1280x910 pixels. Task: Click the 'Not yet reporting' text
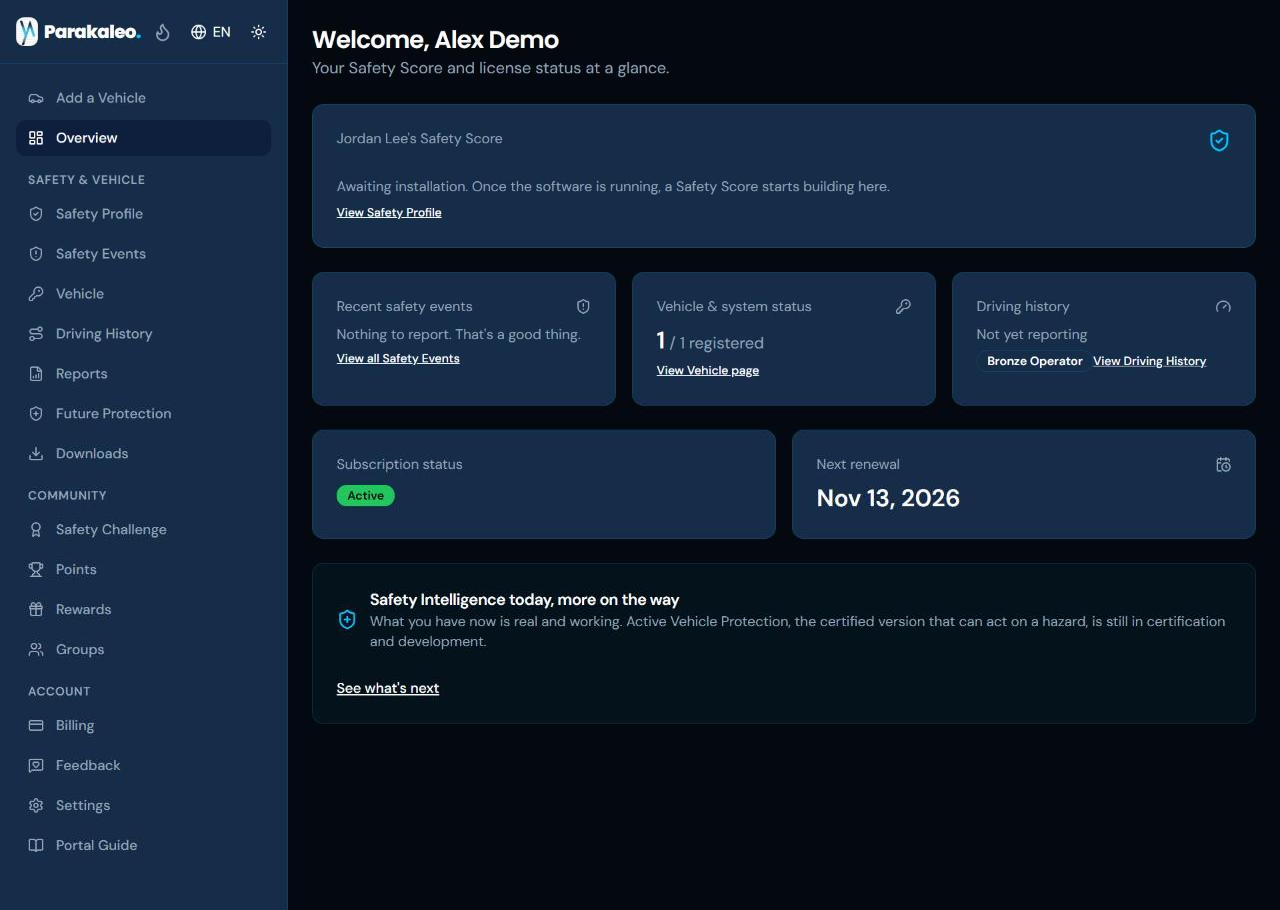1032,335
